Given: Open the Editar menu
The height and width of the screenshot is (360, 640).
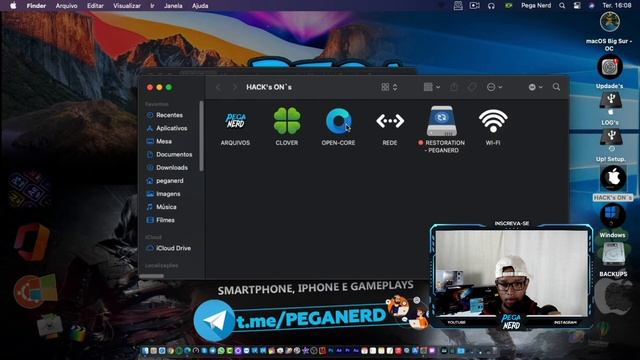Looking at the screenshot, I should coord(95,6).
